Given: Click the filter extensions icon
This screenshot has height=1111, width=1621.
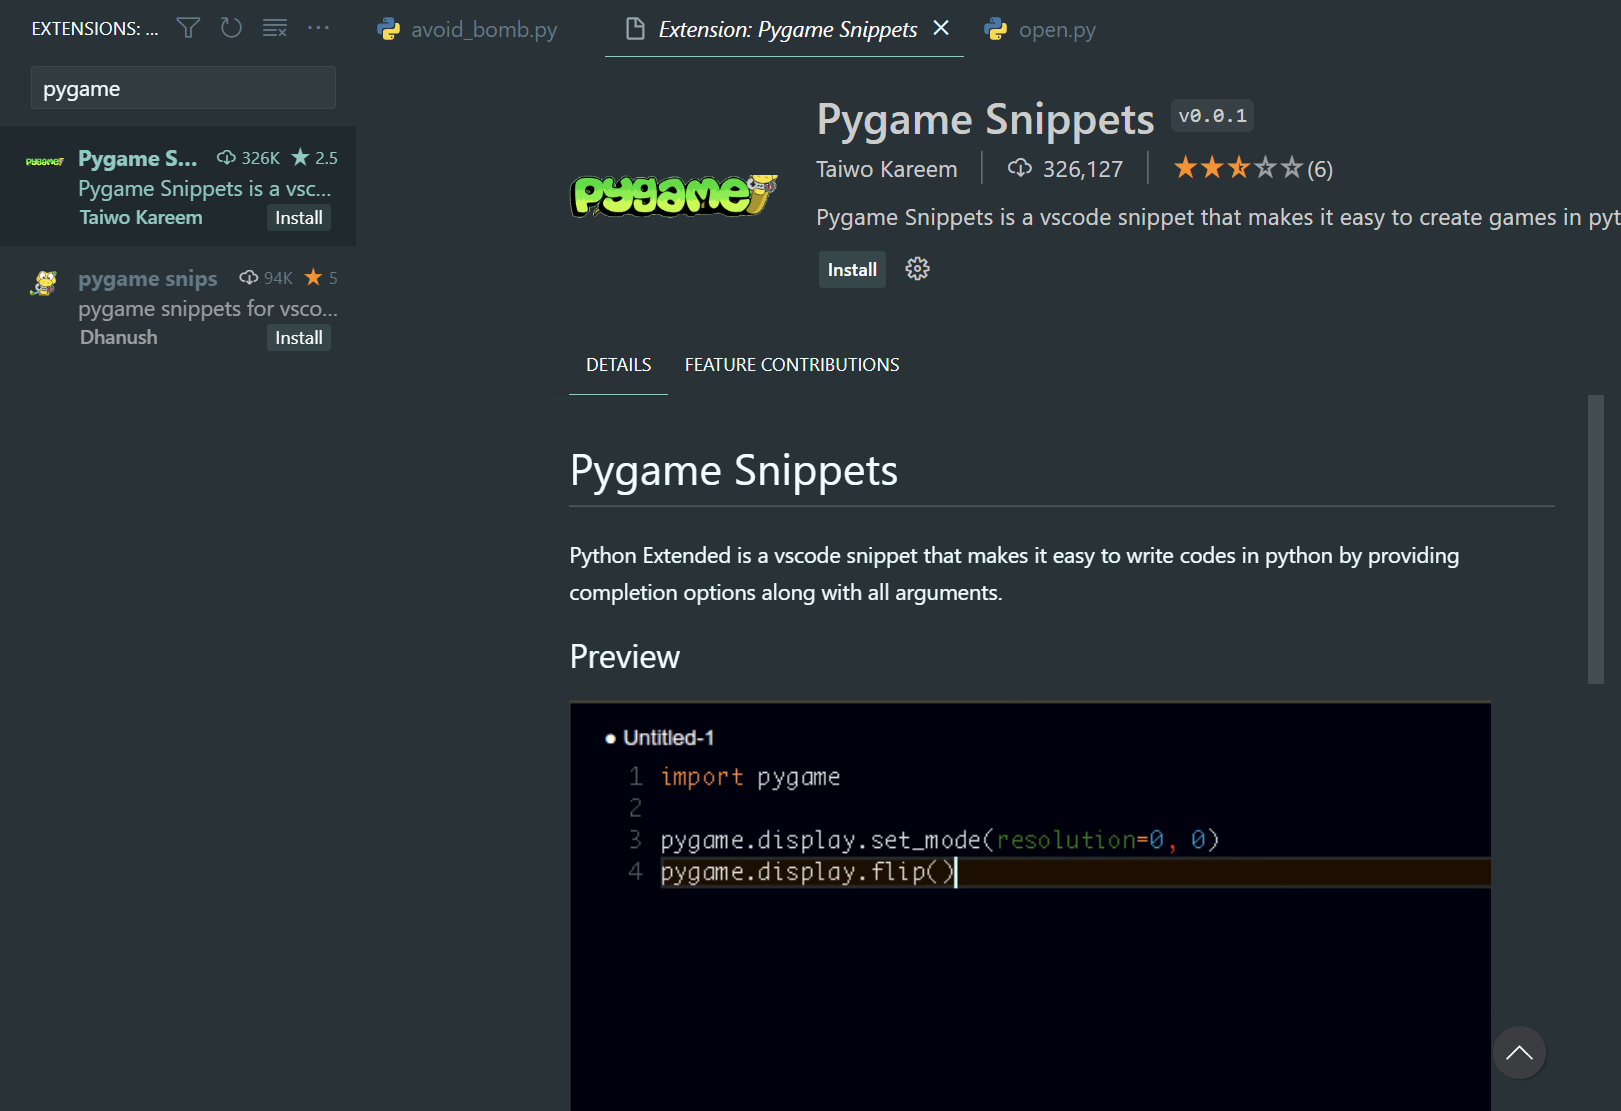Looking at the screenshot, I should click(x=187, y=28).
